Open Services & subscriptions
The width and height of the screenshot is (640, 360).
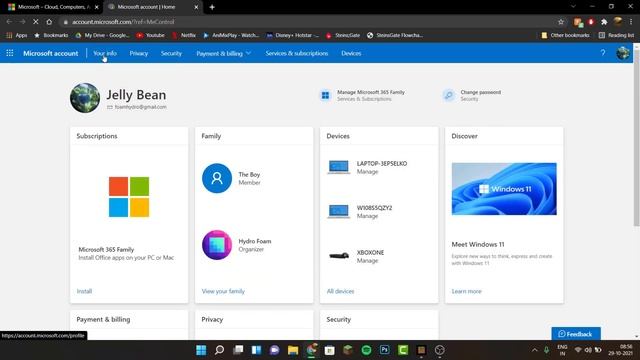297,53
